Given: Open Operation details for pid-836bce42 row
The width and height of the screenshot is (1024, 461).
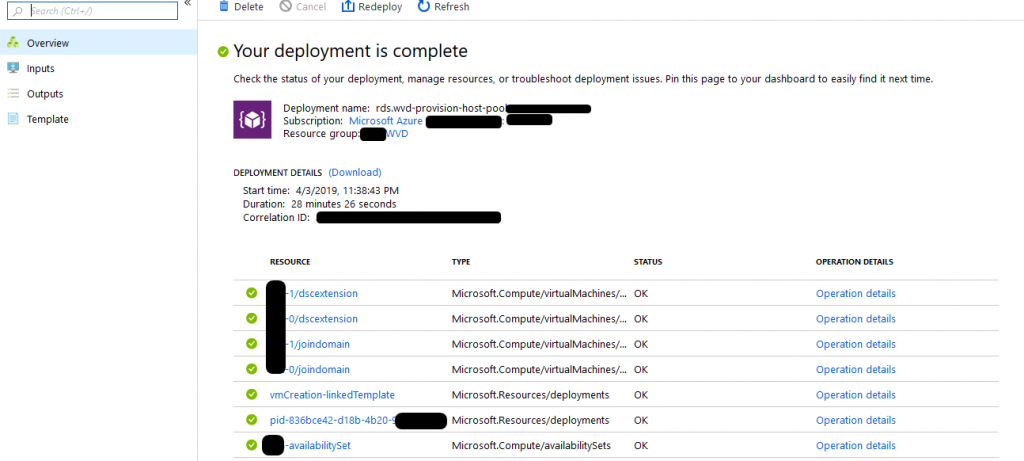Looking at the screenshot, I should [x=856, y=420].
